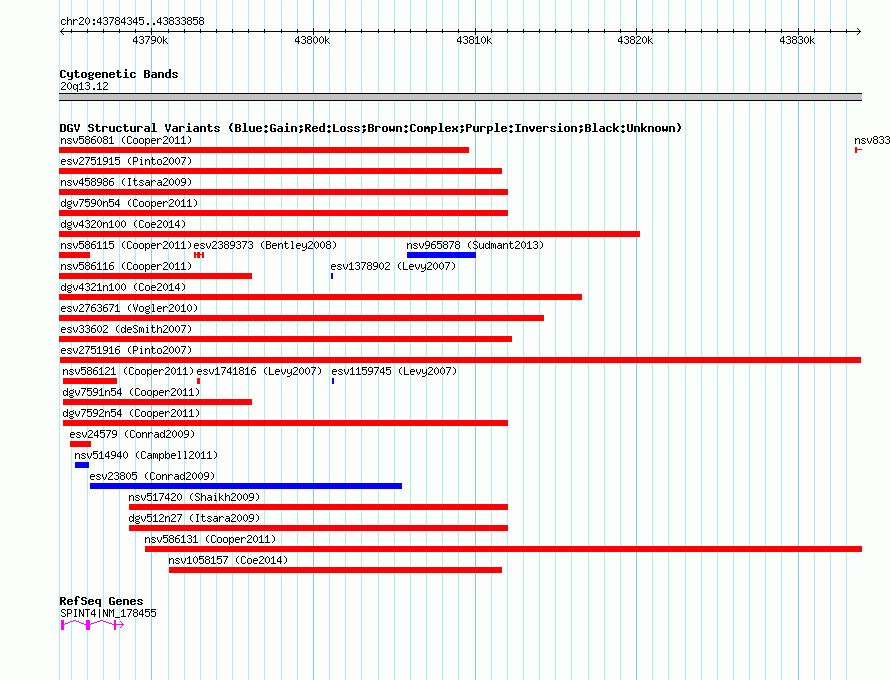Click the esv1741816 (Levy2007) small red marker
Viewport: 890px width, 680px height.
pyautogui.click(x=198, y=381)
